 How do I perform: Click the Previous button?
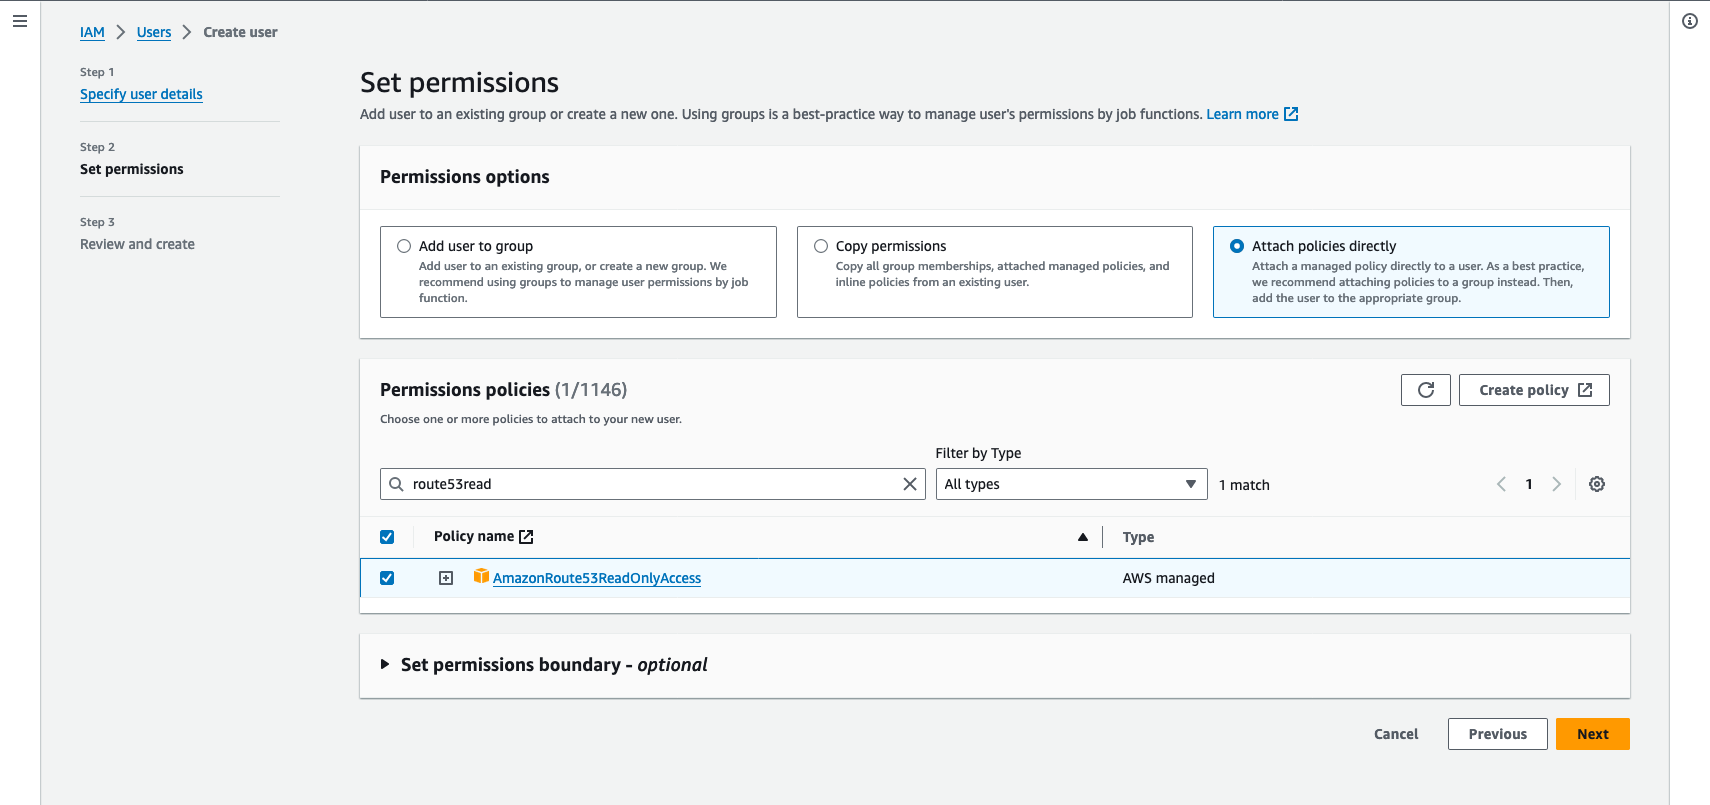1498,734
